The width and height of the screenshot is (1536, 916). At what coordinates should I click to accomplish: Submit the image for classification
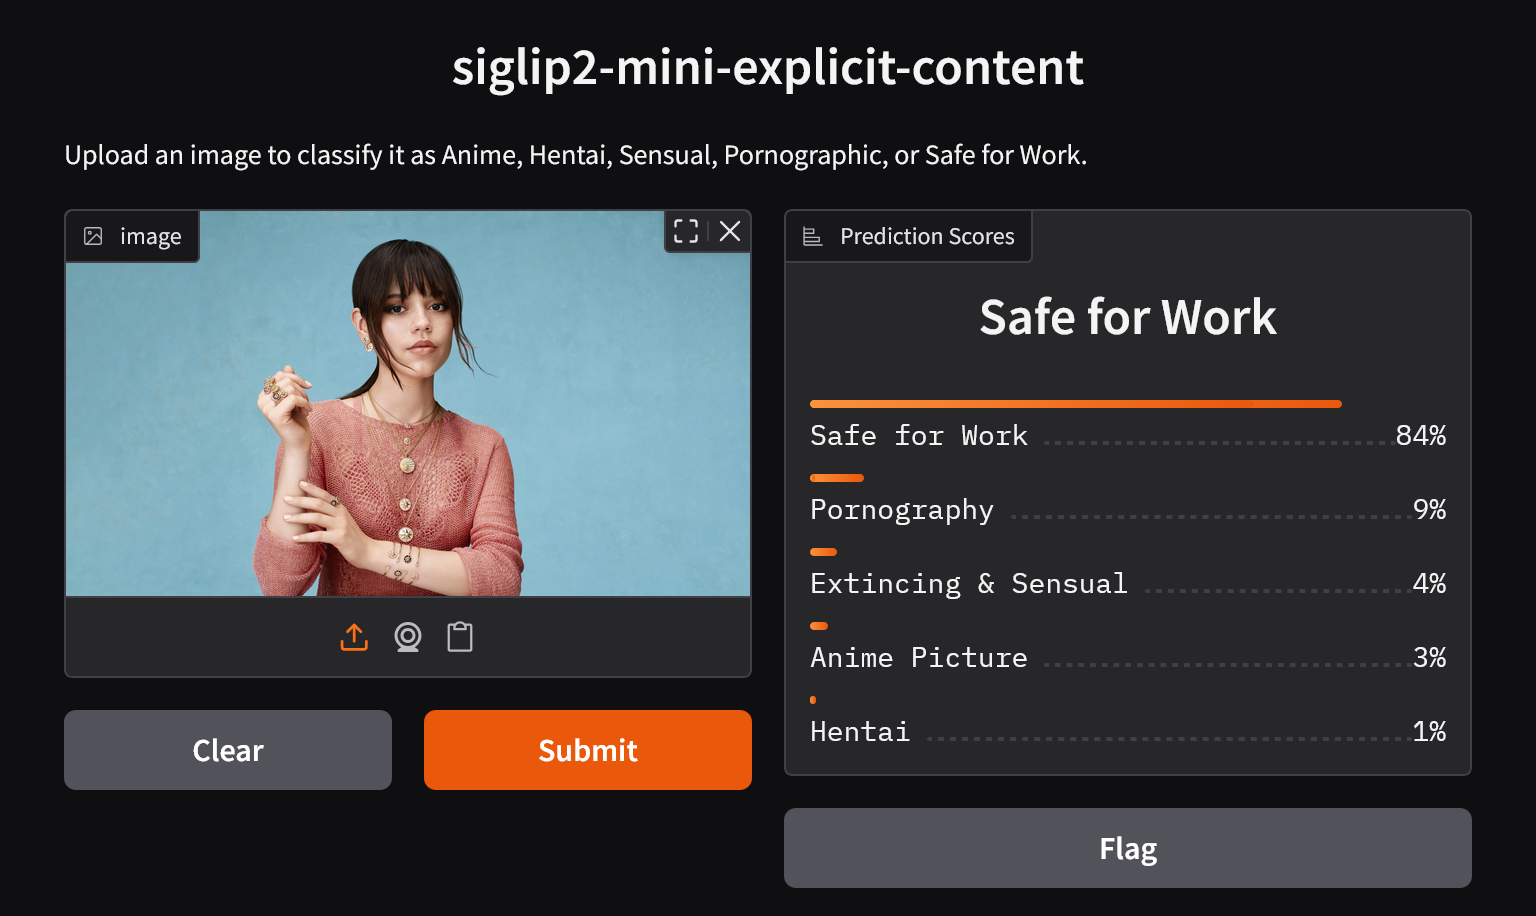click(x=587, y=750)
